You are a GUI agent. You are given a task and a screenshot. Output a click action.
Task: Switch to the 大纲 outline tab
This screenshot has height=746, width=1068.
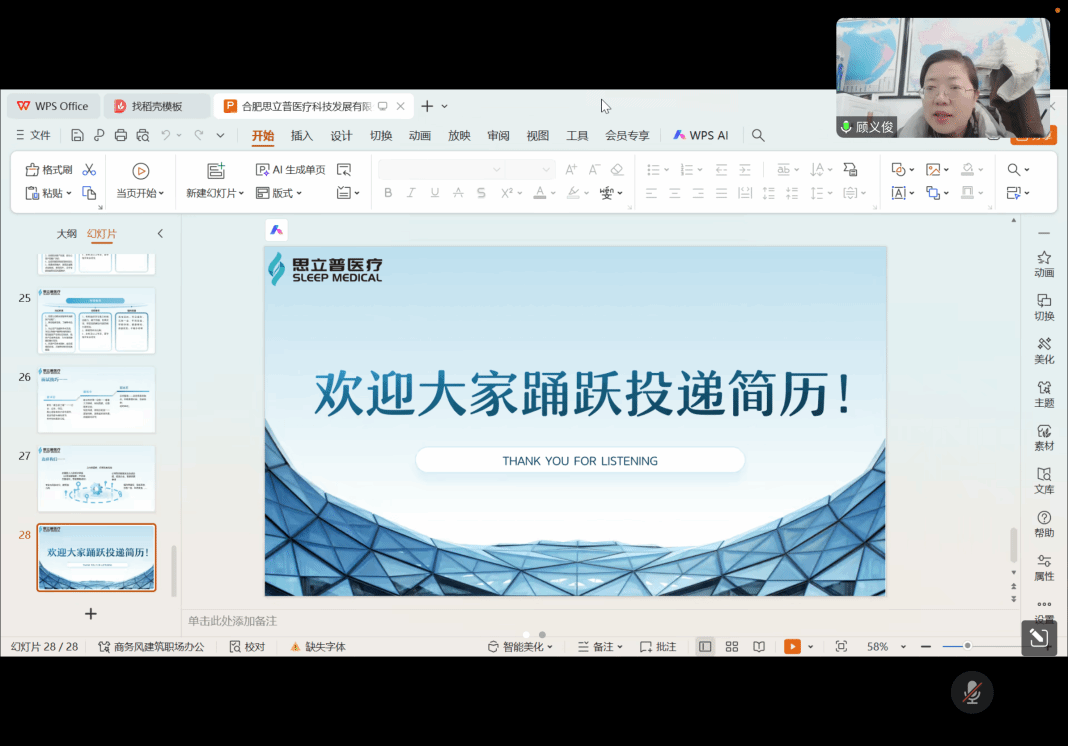click(66, 234)
